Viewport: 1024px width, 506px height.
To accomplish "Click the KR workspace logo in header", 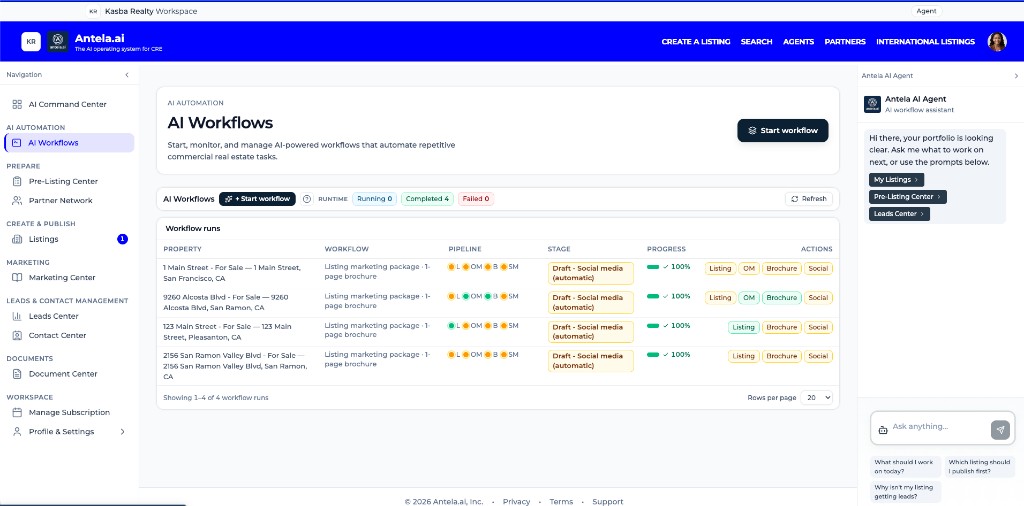I will pyautogui.click(x=31, y=41).
